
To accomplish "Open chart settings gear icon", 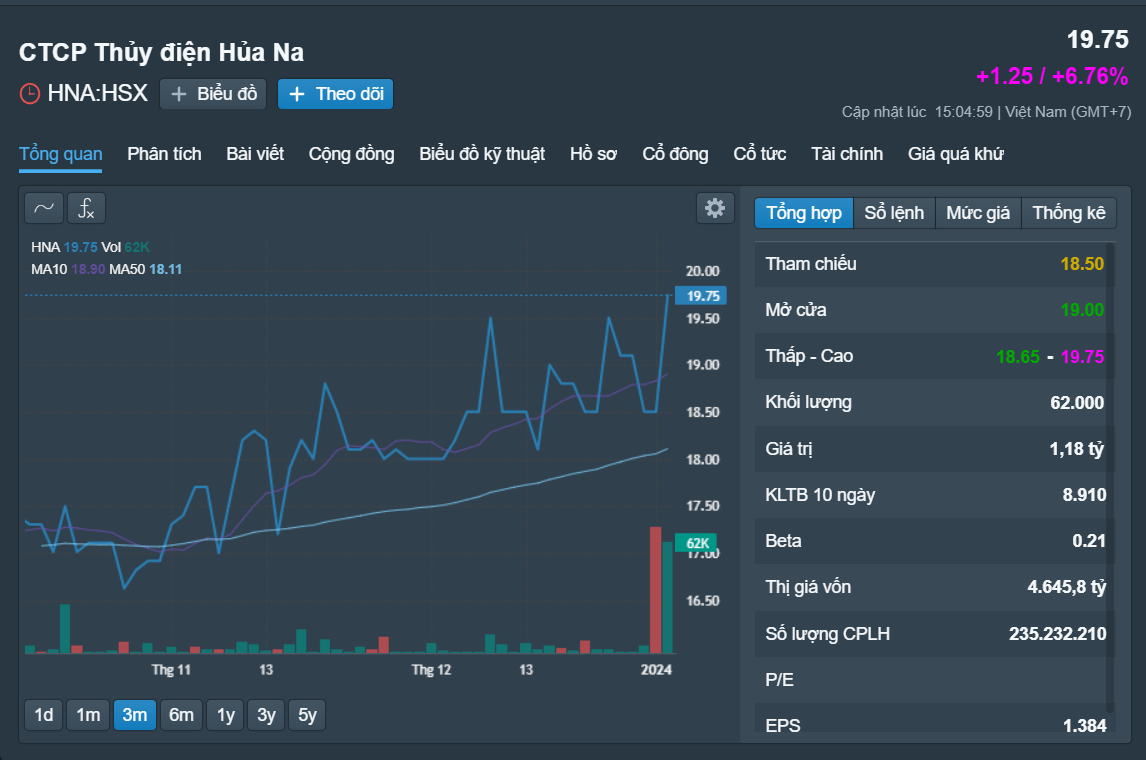I will pos(715,208).
